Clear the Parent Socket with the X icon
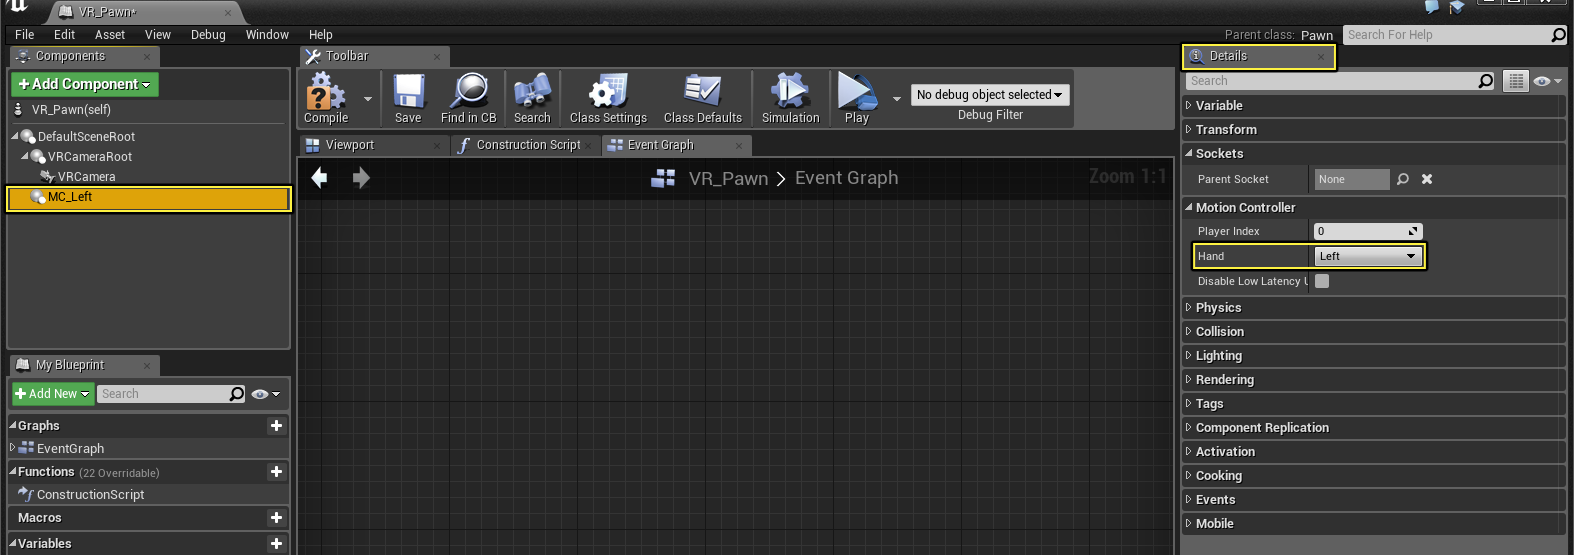Image resolution: width=1574 pixels, height=555 pixels. point(1427,179)
